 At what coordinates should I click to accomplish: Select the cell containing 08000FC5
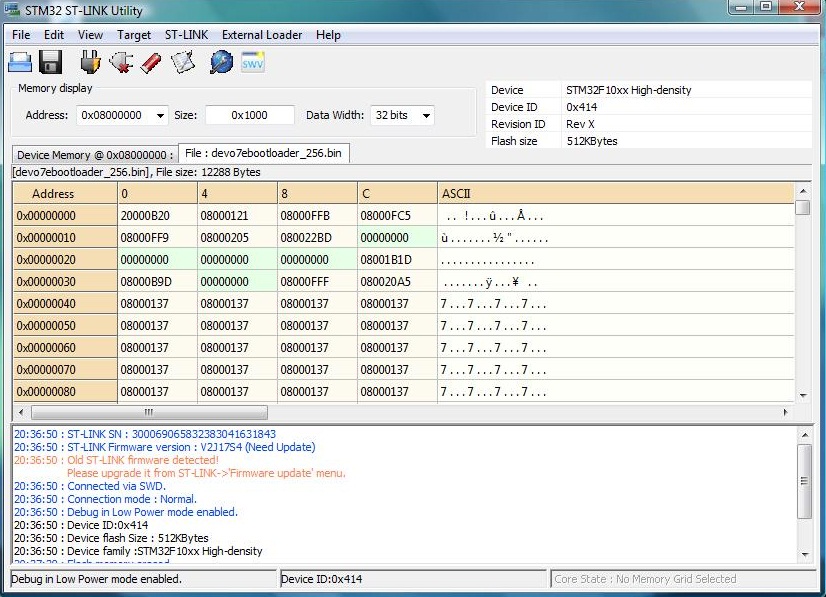(x=398, y=216)
